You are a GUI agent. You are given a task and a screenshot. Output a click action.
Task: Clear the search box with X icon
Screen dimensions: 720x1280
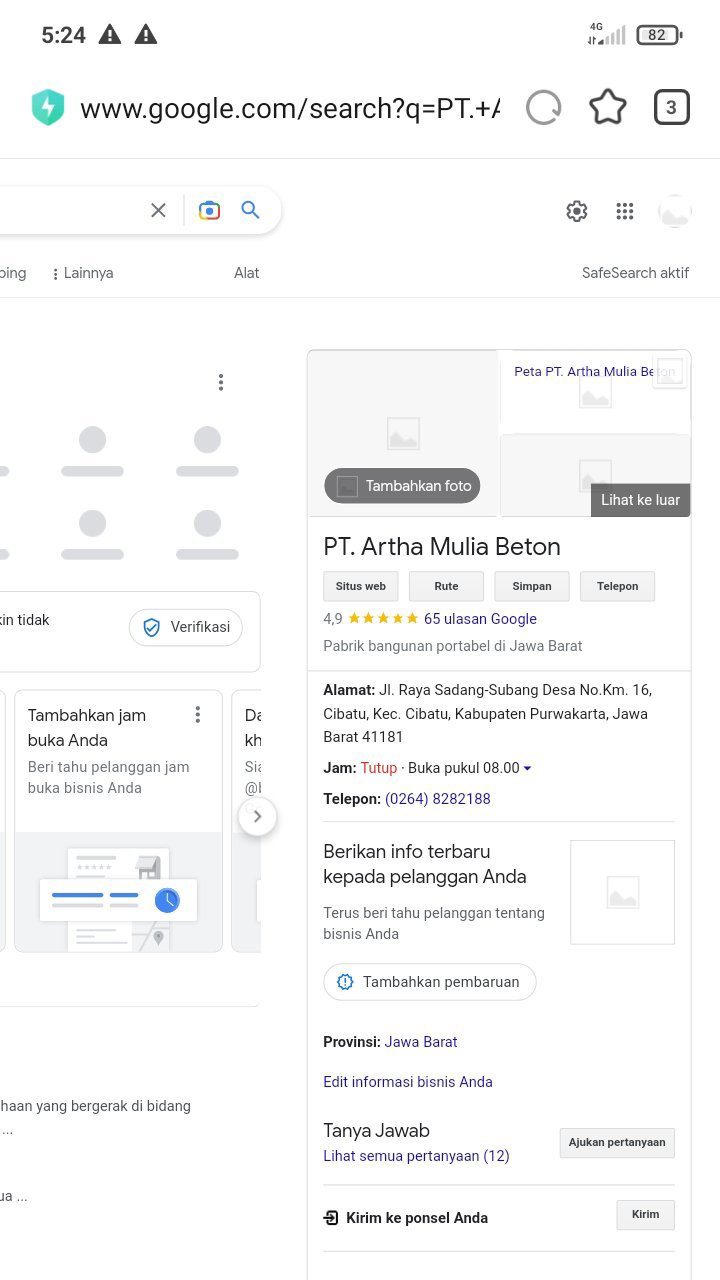158,210
